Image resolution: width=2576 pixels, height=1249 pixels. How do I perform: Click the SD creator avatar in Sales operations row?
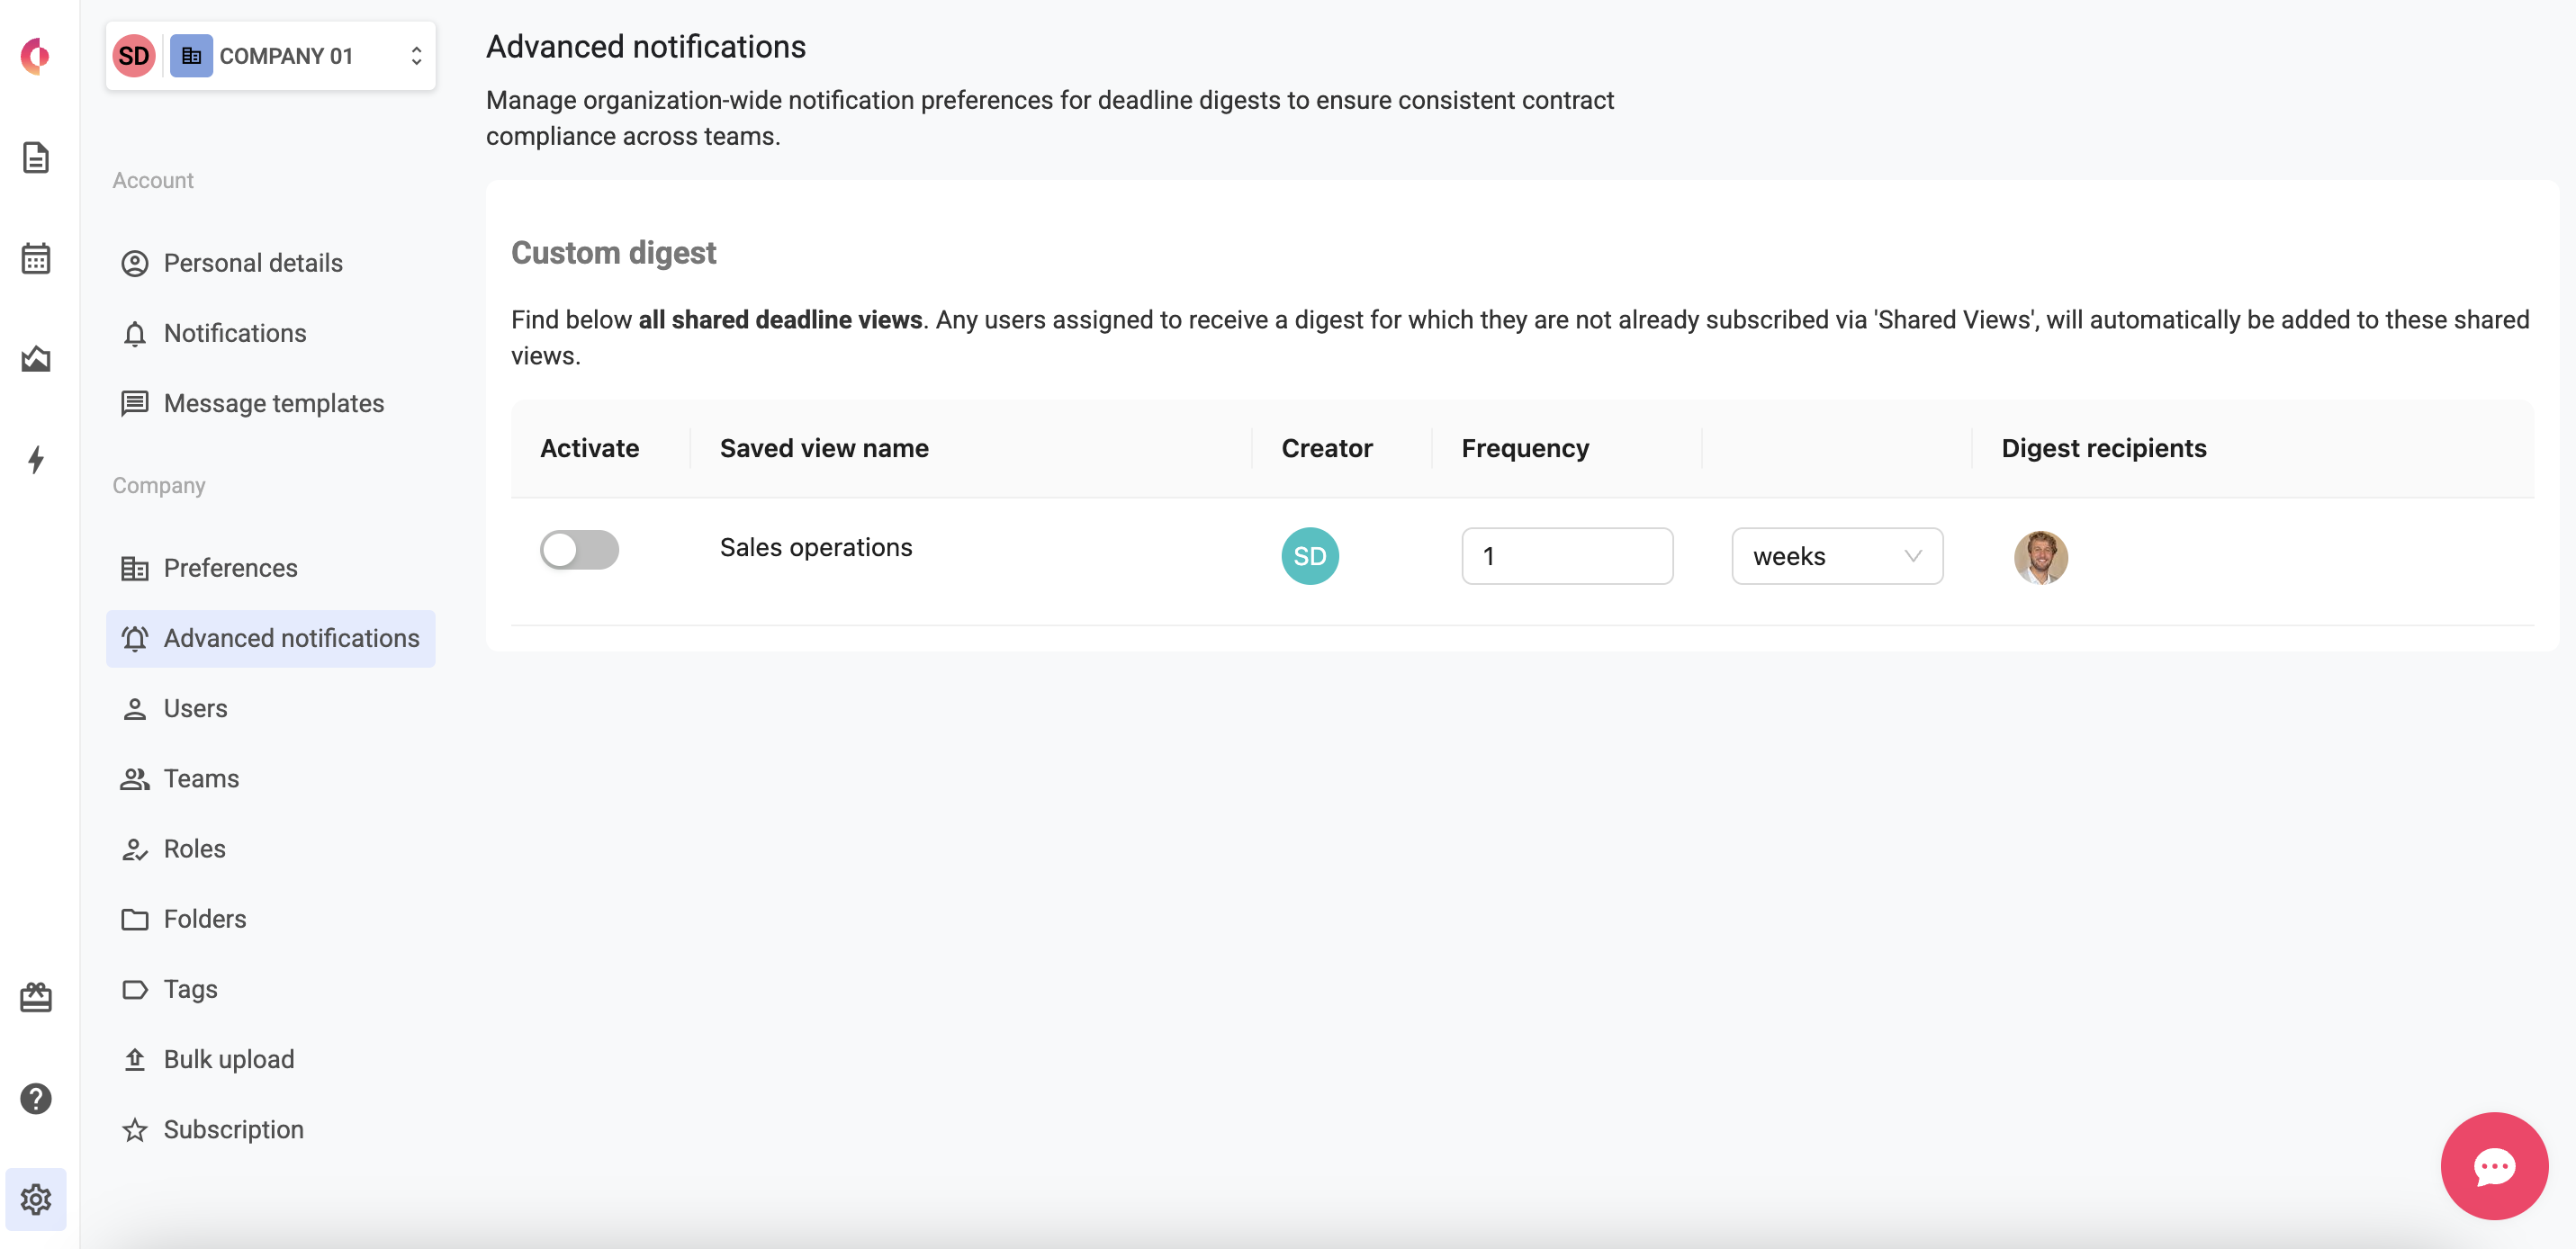[1309, 556]
